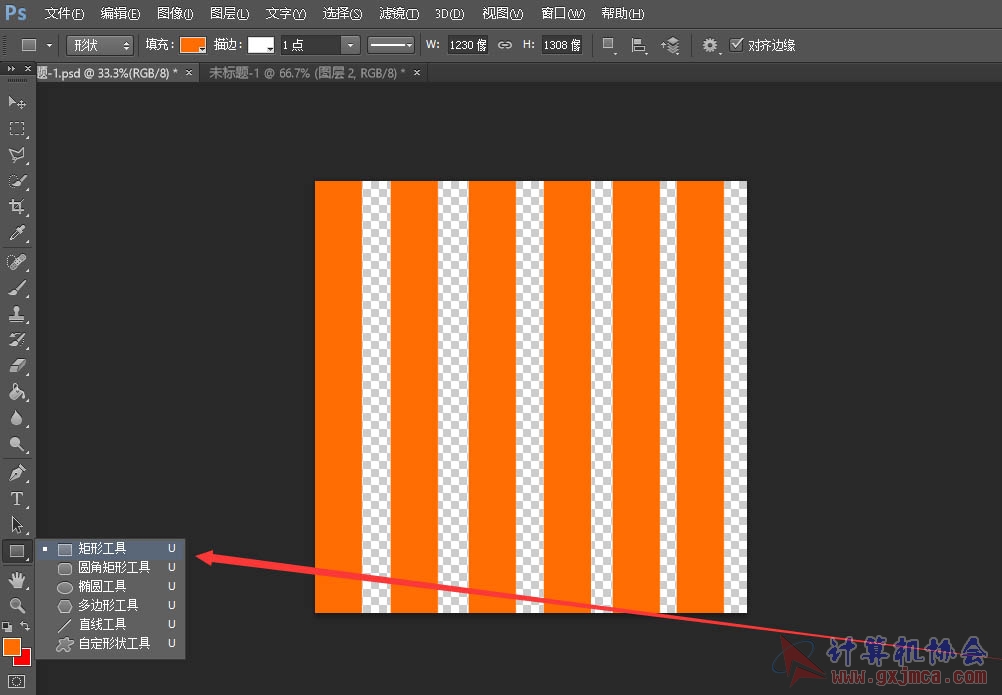Screen dimensions: 1002x695
Task: Click the red background color swatch
Action: pyautogui.click(x=24, y=658)
